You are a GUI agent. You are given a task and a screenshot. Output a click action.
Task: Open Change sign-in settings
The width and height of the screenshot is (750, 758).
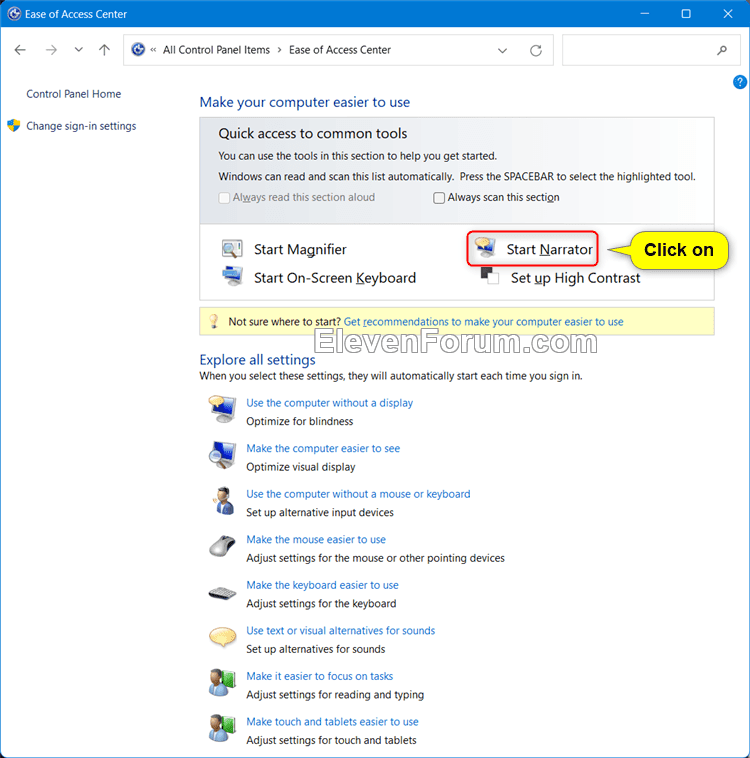pos(81,126)
